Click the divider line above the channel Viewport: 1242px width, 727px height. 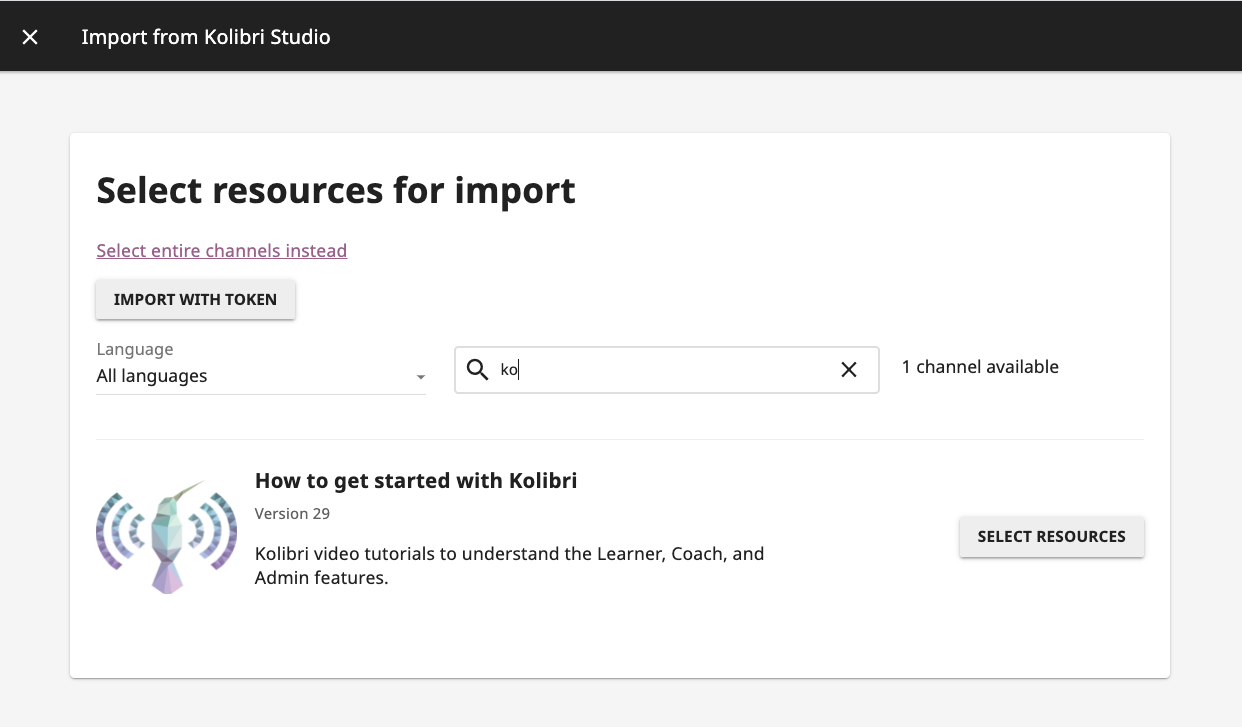pyautogui.click(x=620, y=440)
